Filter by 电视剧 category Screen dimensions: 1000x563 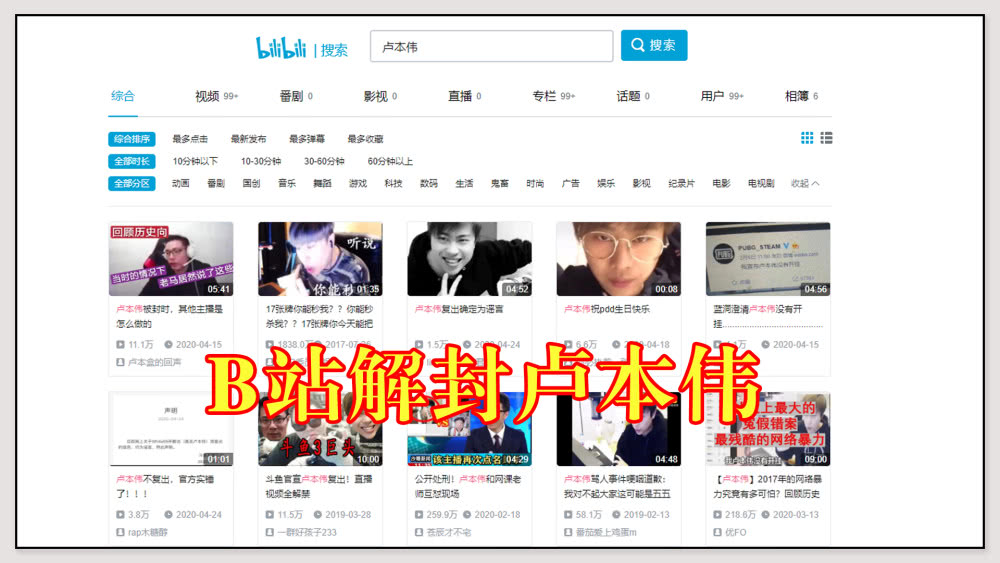pos(761,184)
